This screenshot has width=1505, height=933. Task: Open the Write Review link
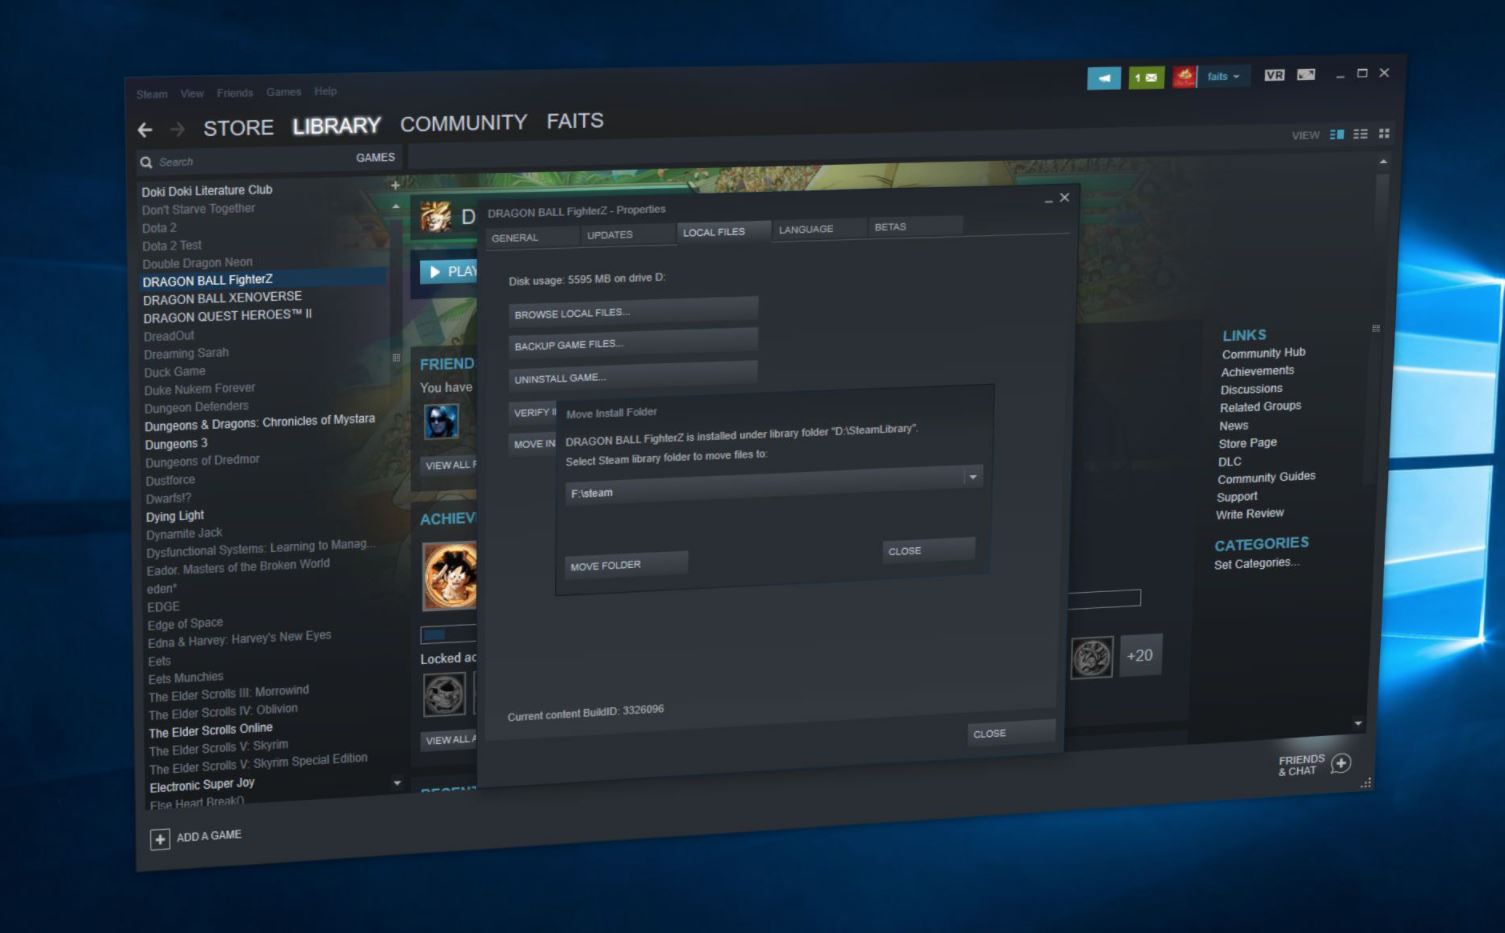[1250, 514]
